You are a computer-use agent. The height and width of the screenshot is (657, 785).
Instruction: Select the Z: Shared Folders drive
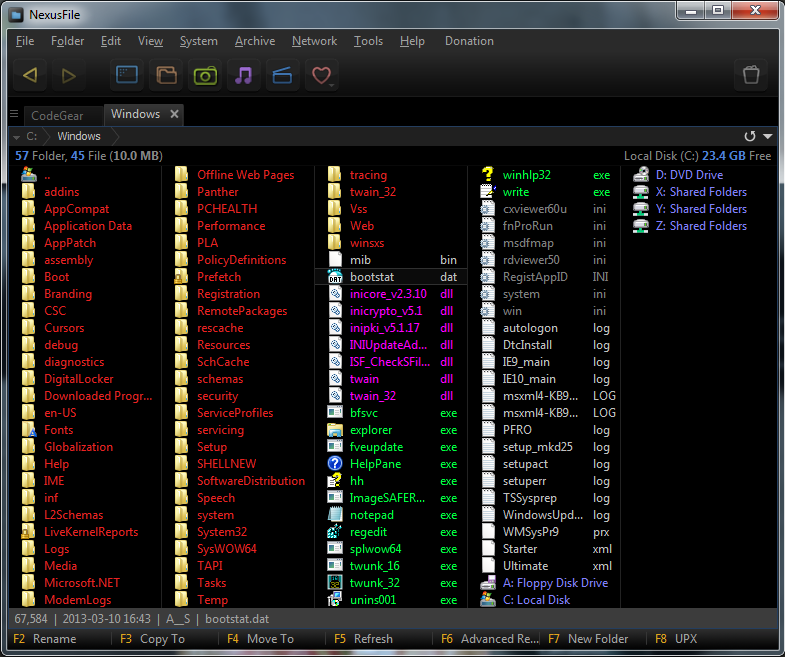[x=701, y=226]
